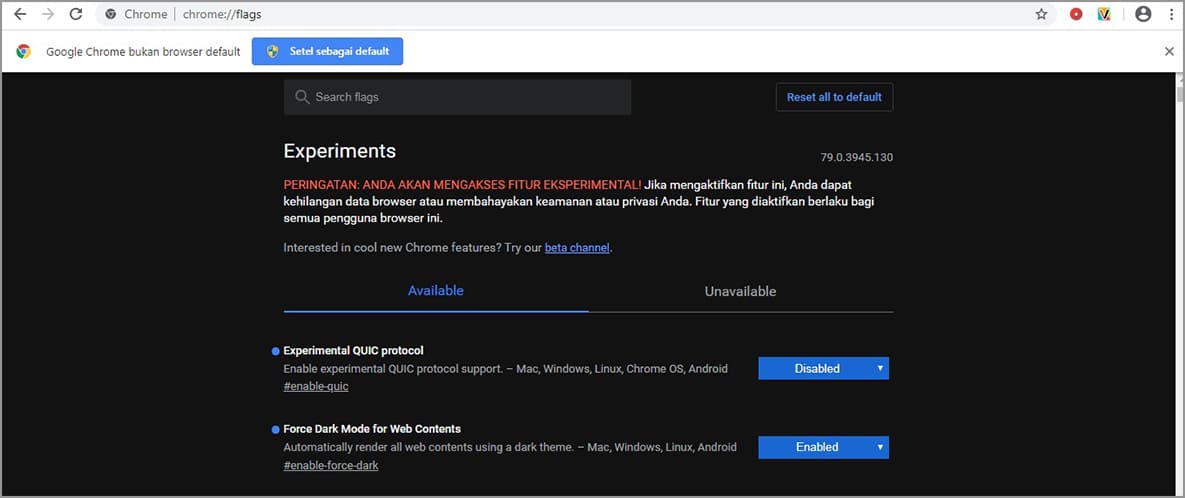Image resolution: width=1185 pixels, height=498 pixels.
Task: Open the red extension icon in toolbar
Action: pyautogui.click(x=1076, y=15)
